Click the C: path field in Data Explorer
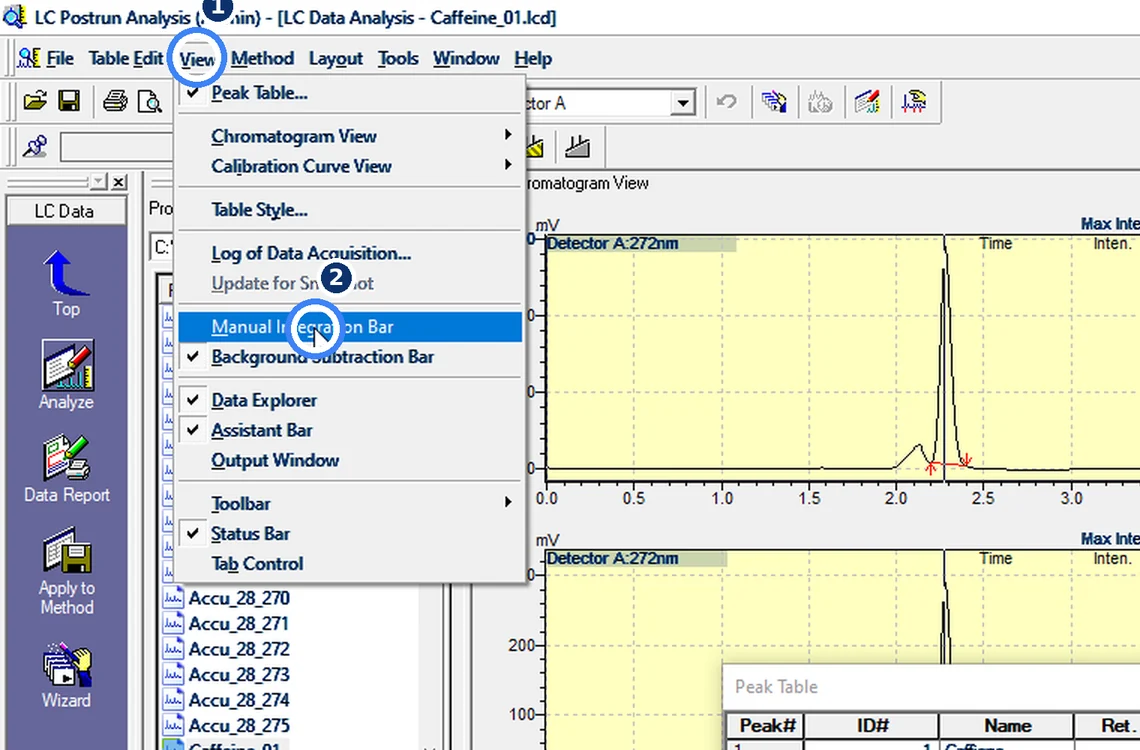Screen dimensions: 1140x750 pyautogui.click(x=161, y=247)
